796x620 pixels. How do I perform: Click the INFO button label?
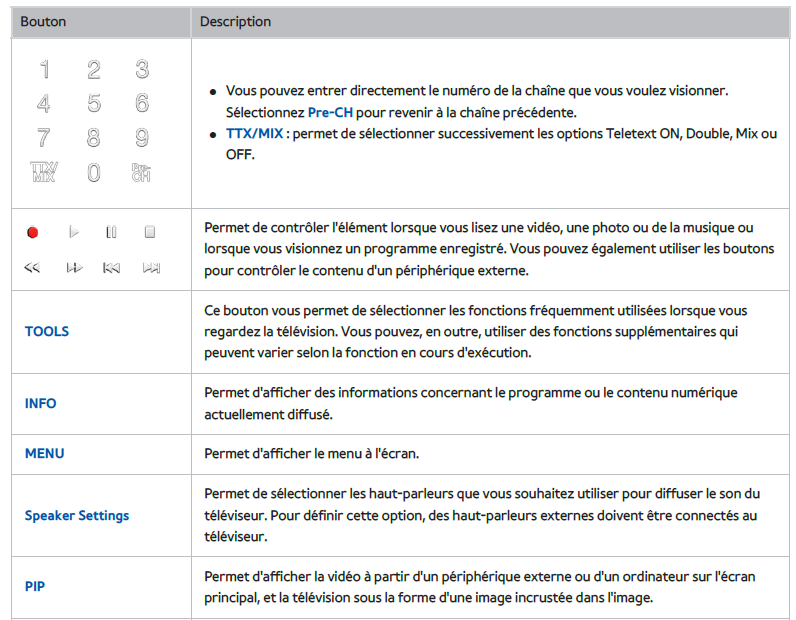41,404
